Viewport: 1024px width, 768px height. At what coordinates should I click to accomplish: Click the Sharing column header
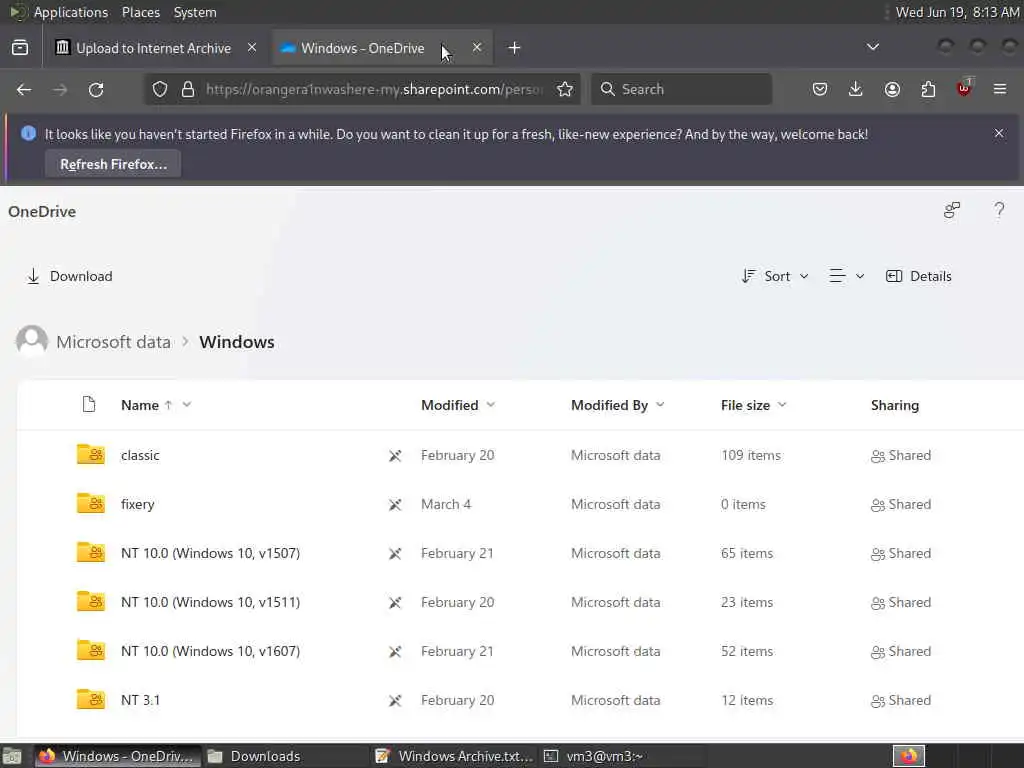point(895,405)
